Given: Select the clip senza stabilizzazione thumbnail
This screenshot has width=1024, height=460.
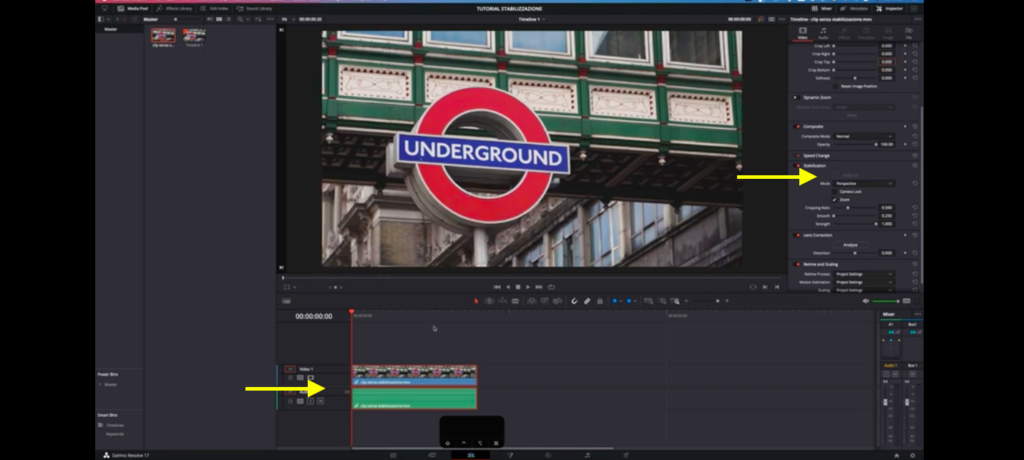Looking at the screenshot, I should pos(163,37).
